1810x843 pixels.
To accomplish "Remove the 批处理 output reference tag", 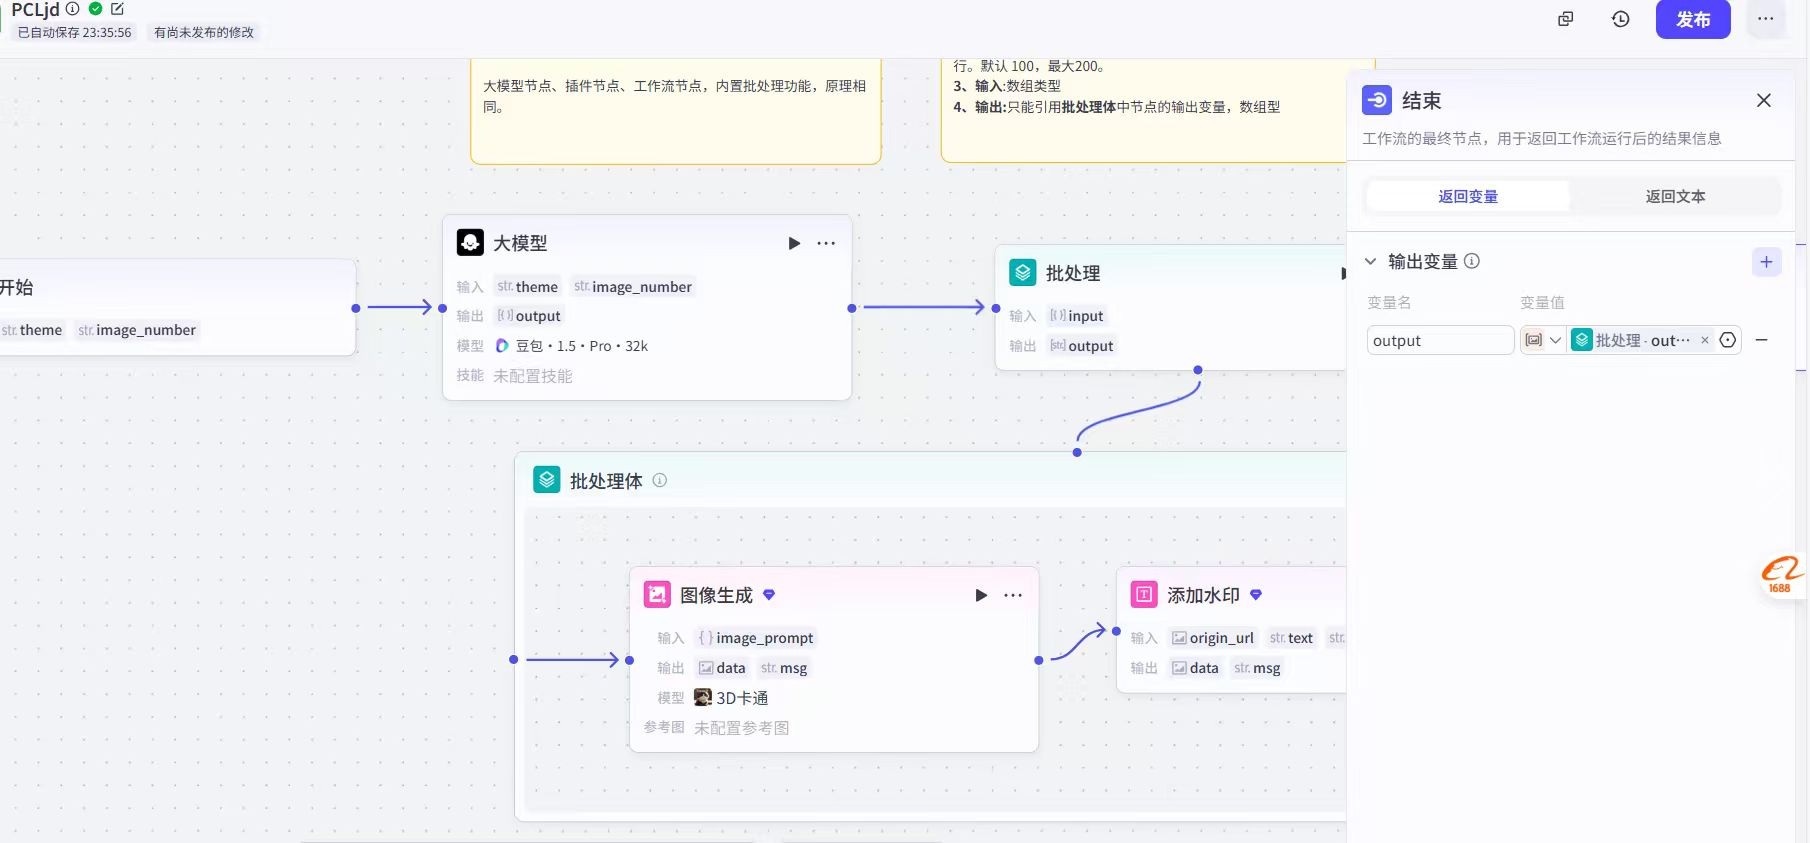I will 1705,340.
